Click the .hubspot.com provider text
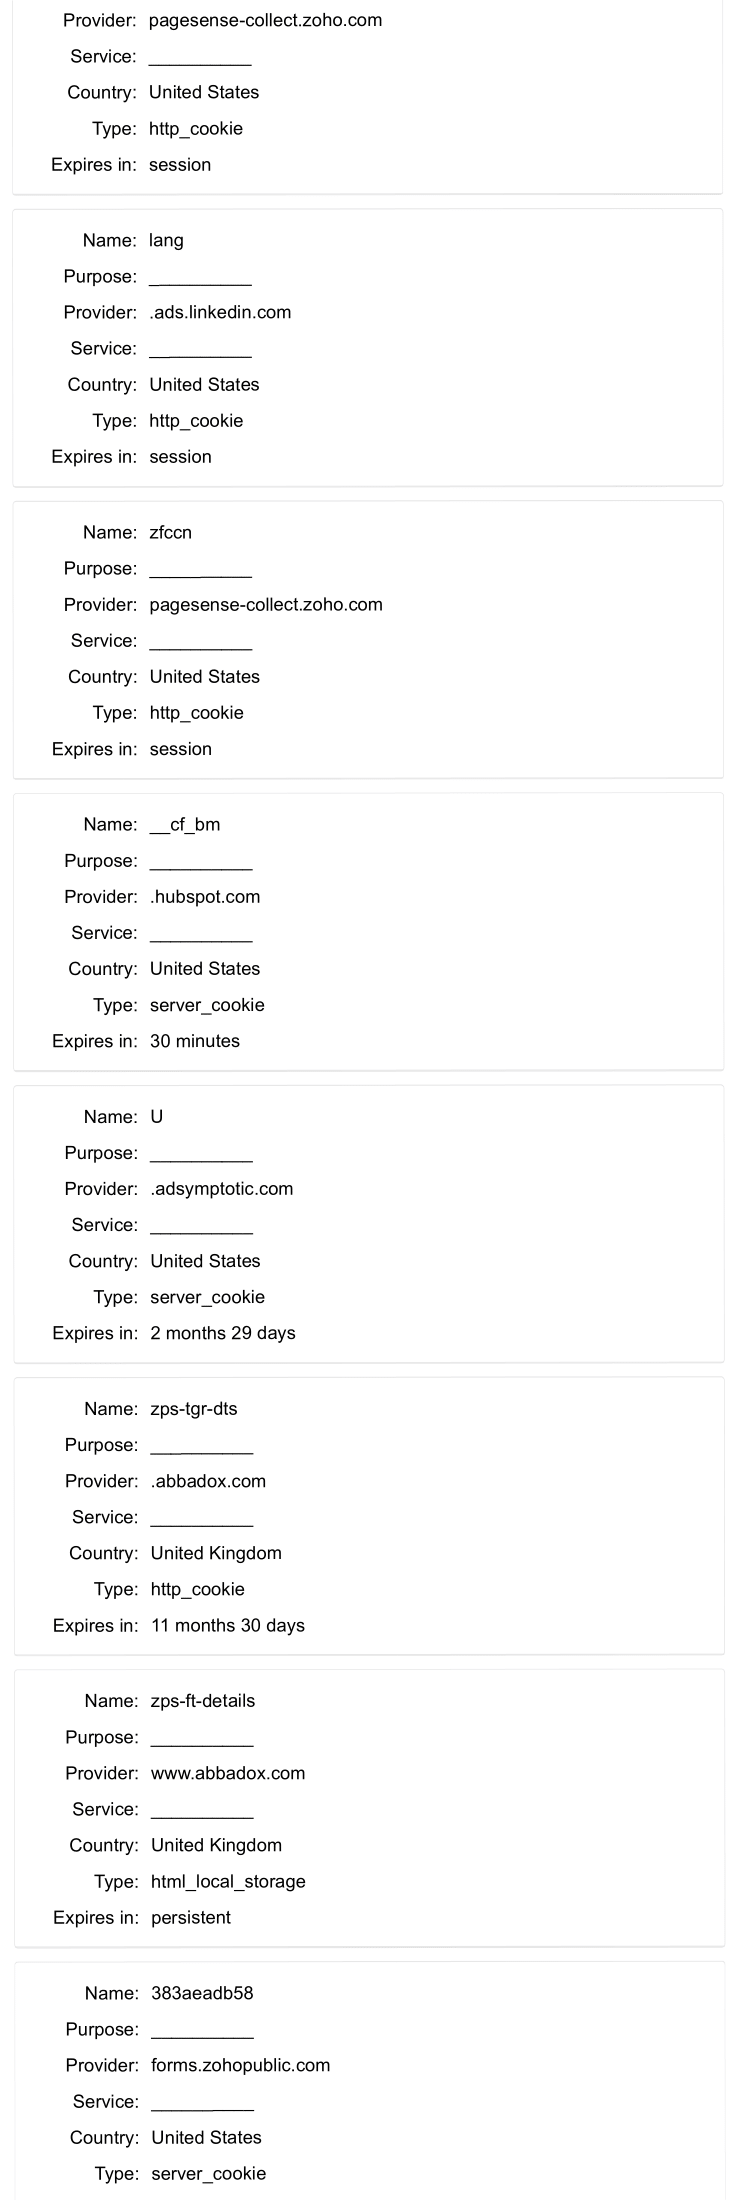Image resolution: width=739 pixels, height=2200 pixels. click(x=205, y=896)
